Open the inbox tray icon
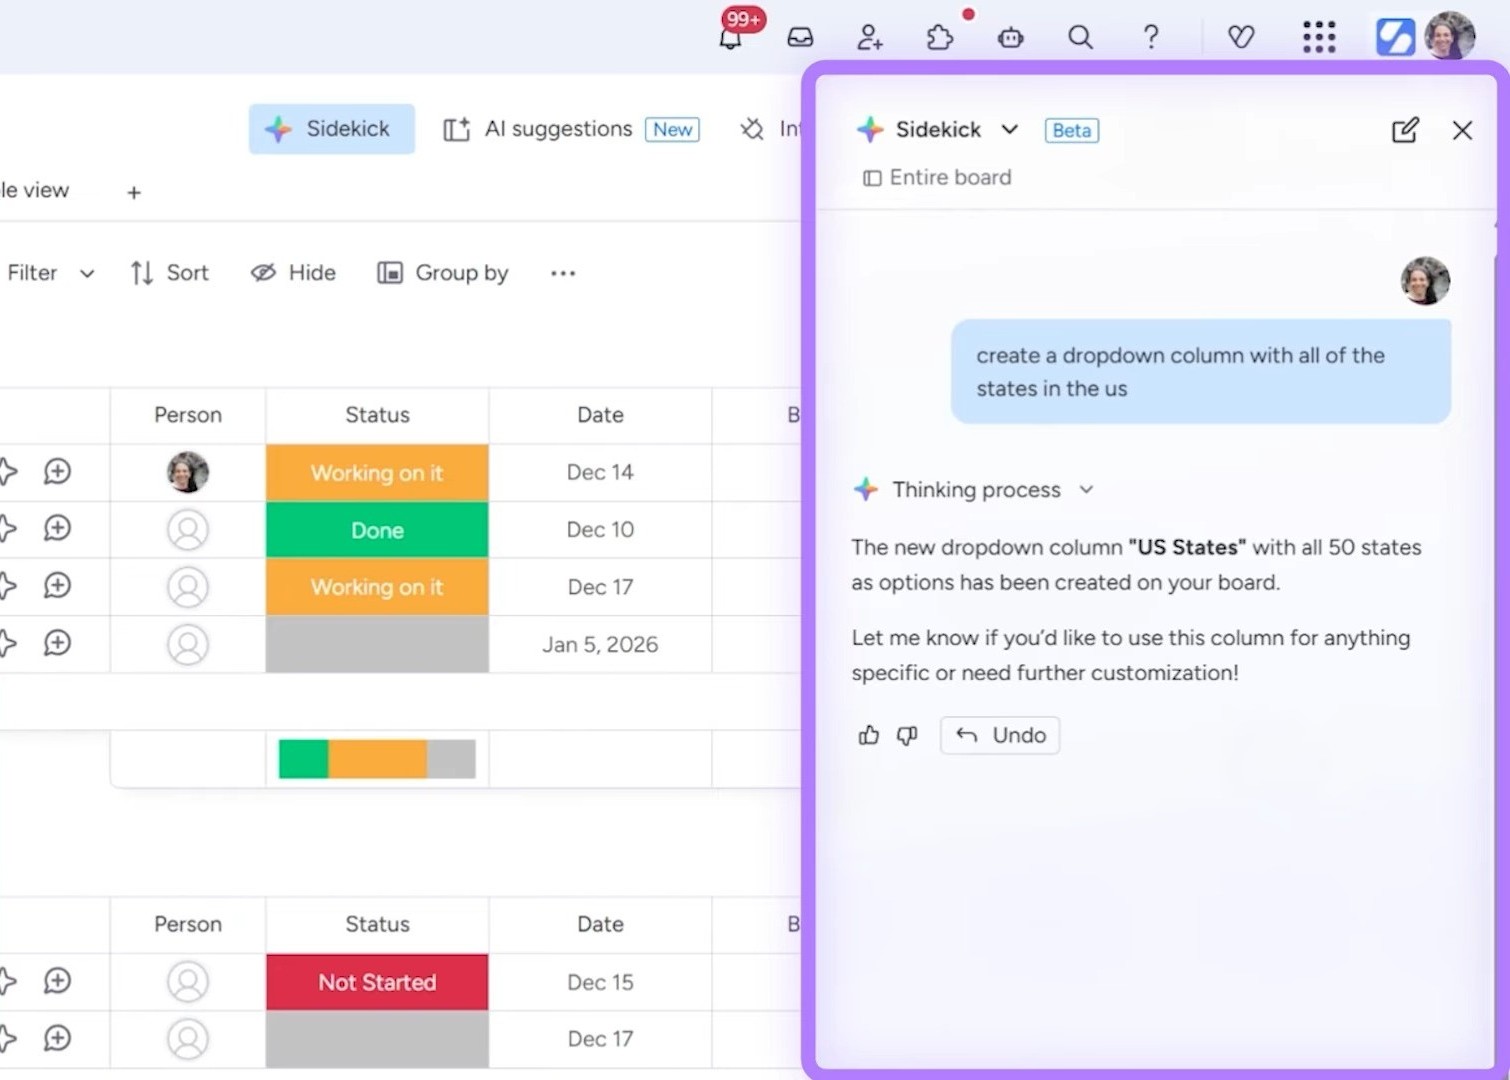This screenshot has width=1510, height=1080. coord(800,38)
